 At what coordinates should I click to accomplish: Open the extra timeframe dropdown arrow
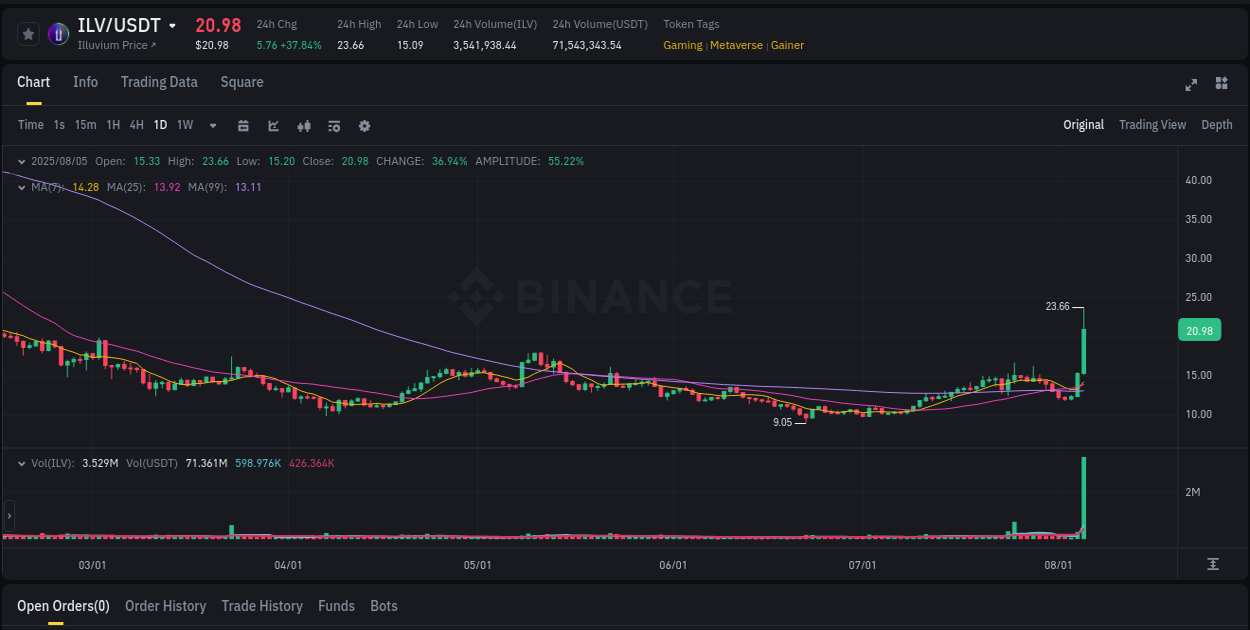212,126
